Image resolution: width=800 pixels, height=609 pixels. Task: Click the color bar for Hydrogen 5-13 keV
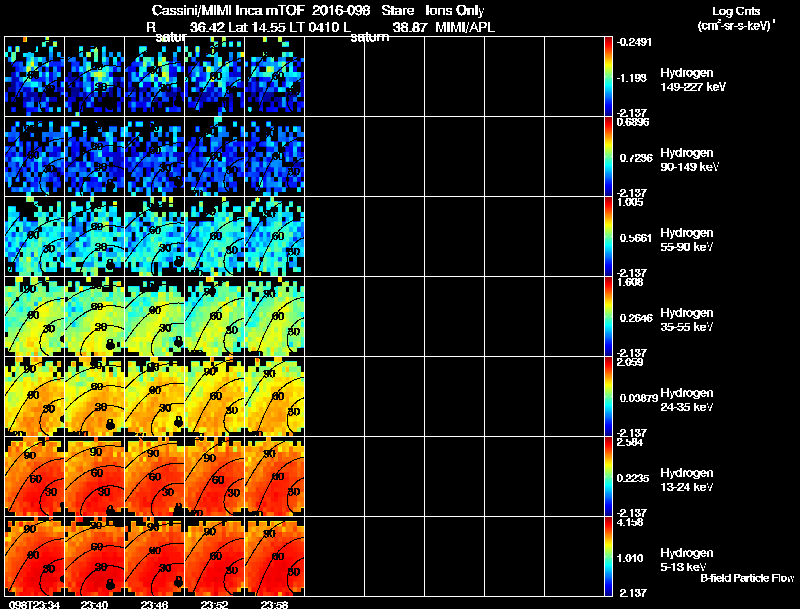click(x=608, y=557)
